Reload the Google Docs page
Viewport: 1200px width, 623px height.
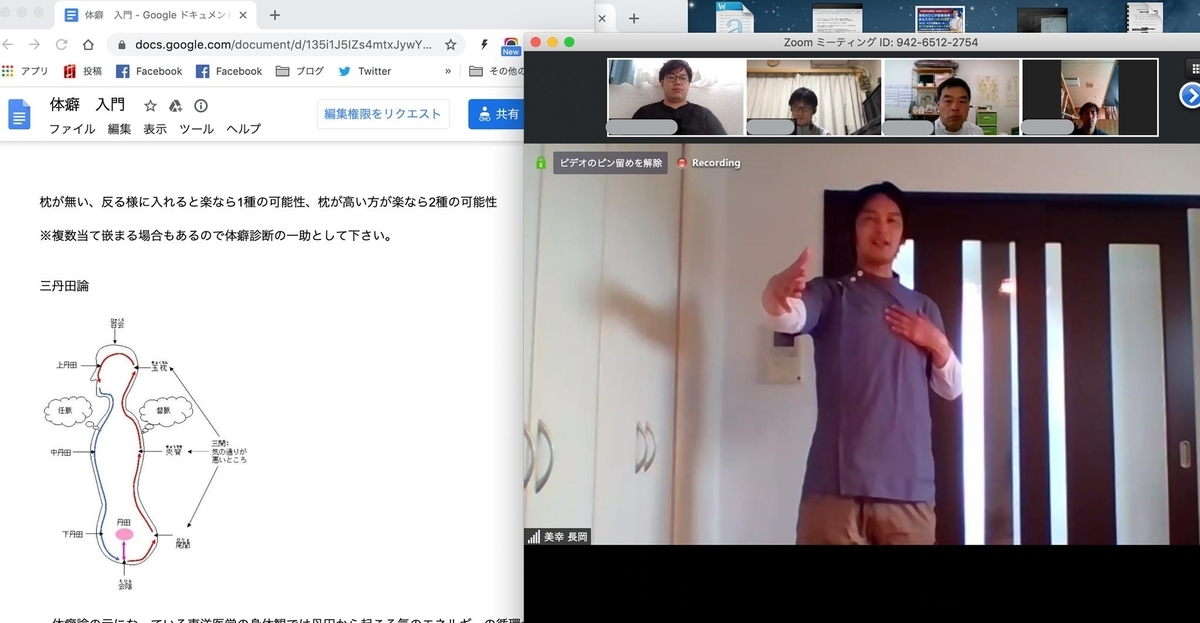(x=62, y=45)
